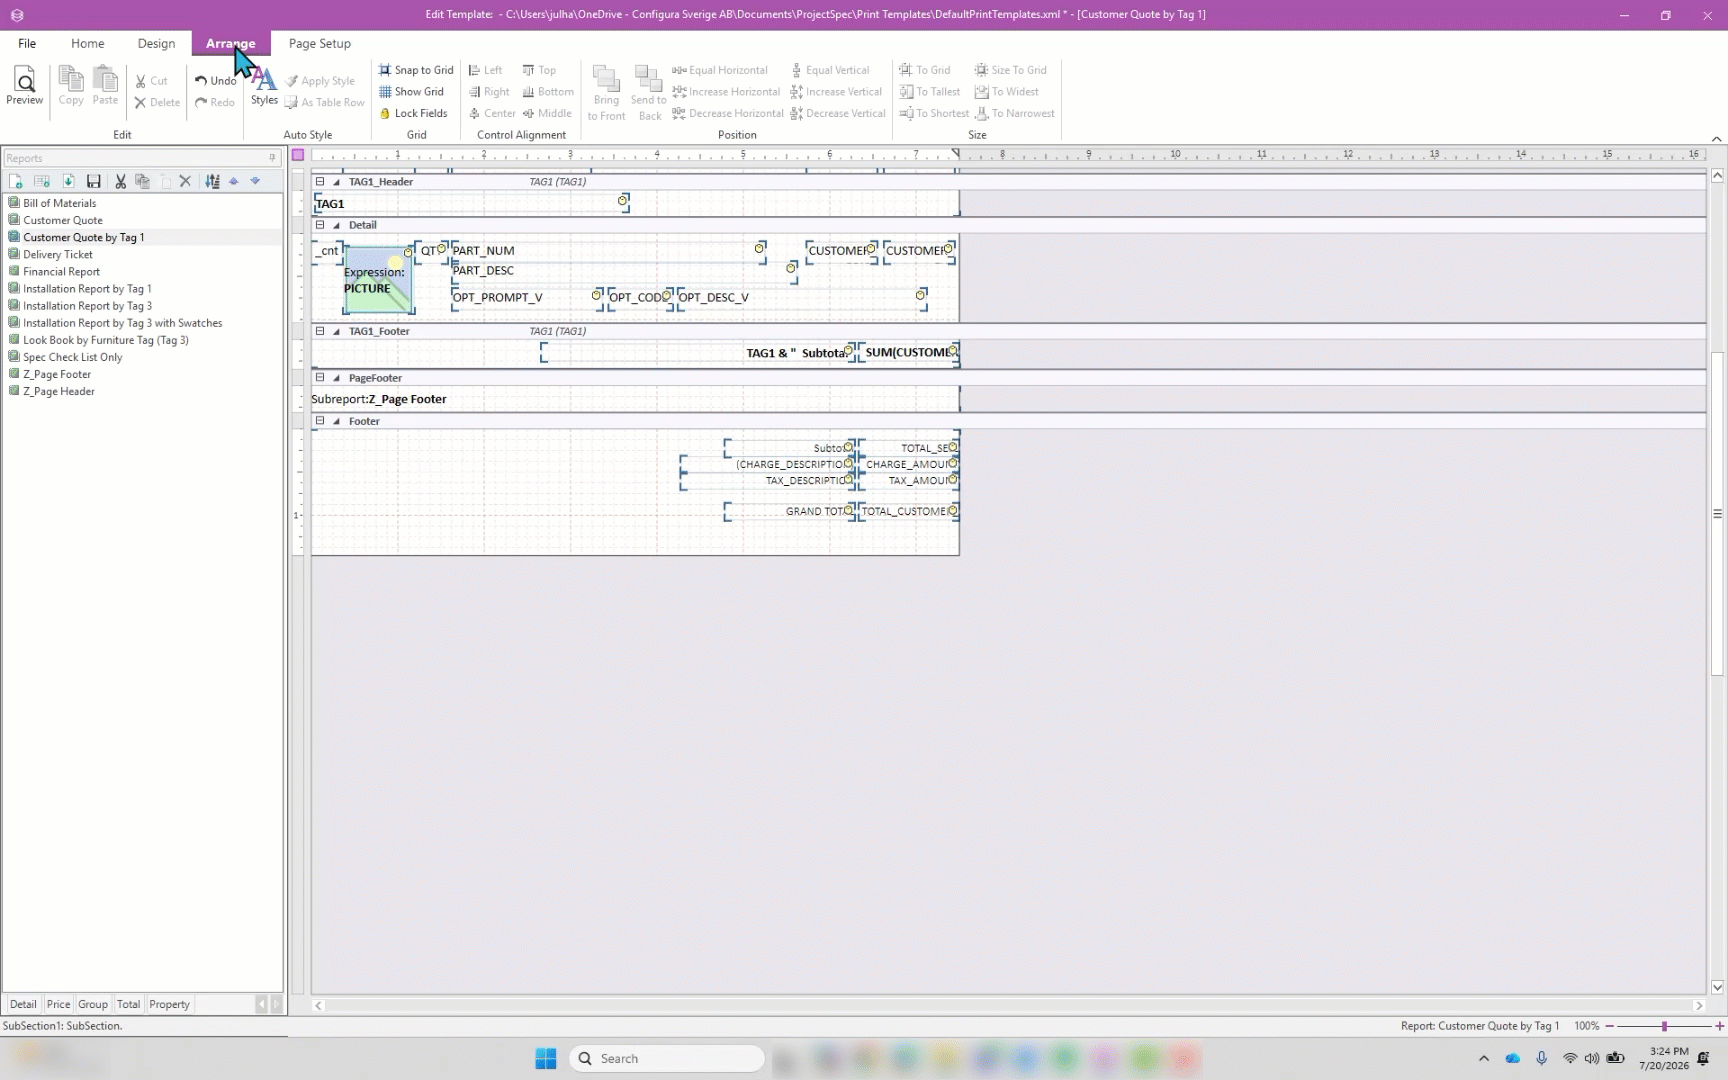Click Decrease Vertical spacing
Screen dimensions: 1728x1080
tap(838, 113)
